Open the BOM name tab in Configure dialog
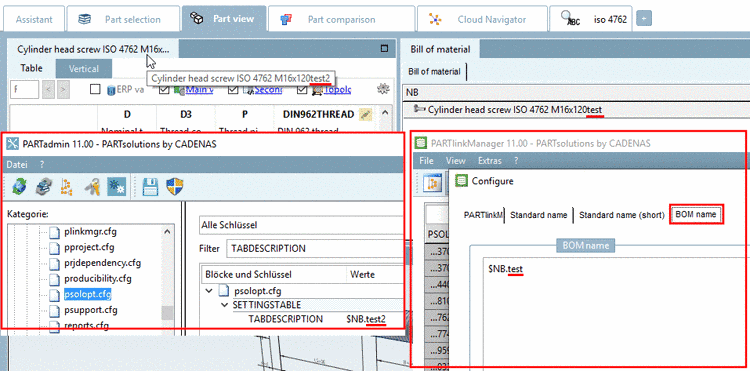This screenshot has height=371, width=750. [696, 215]
